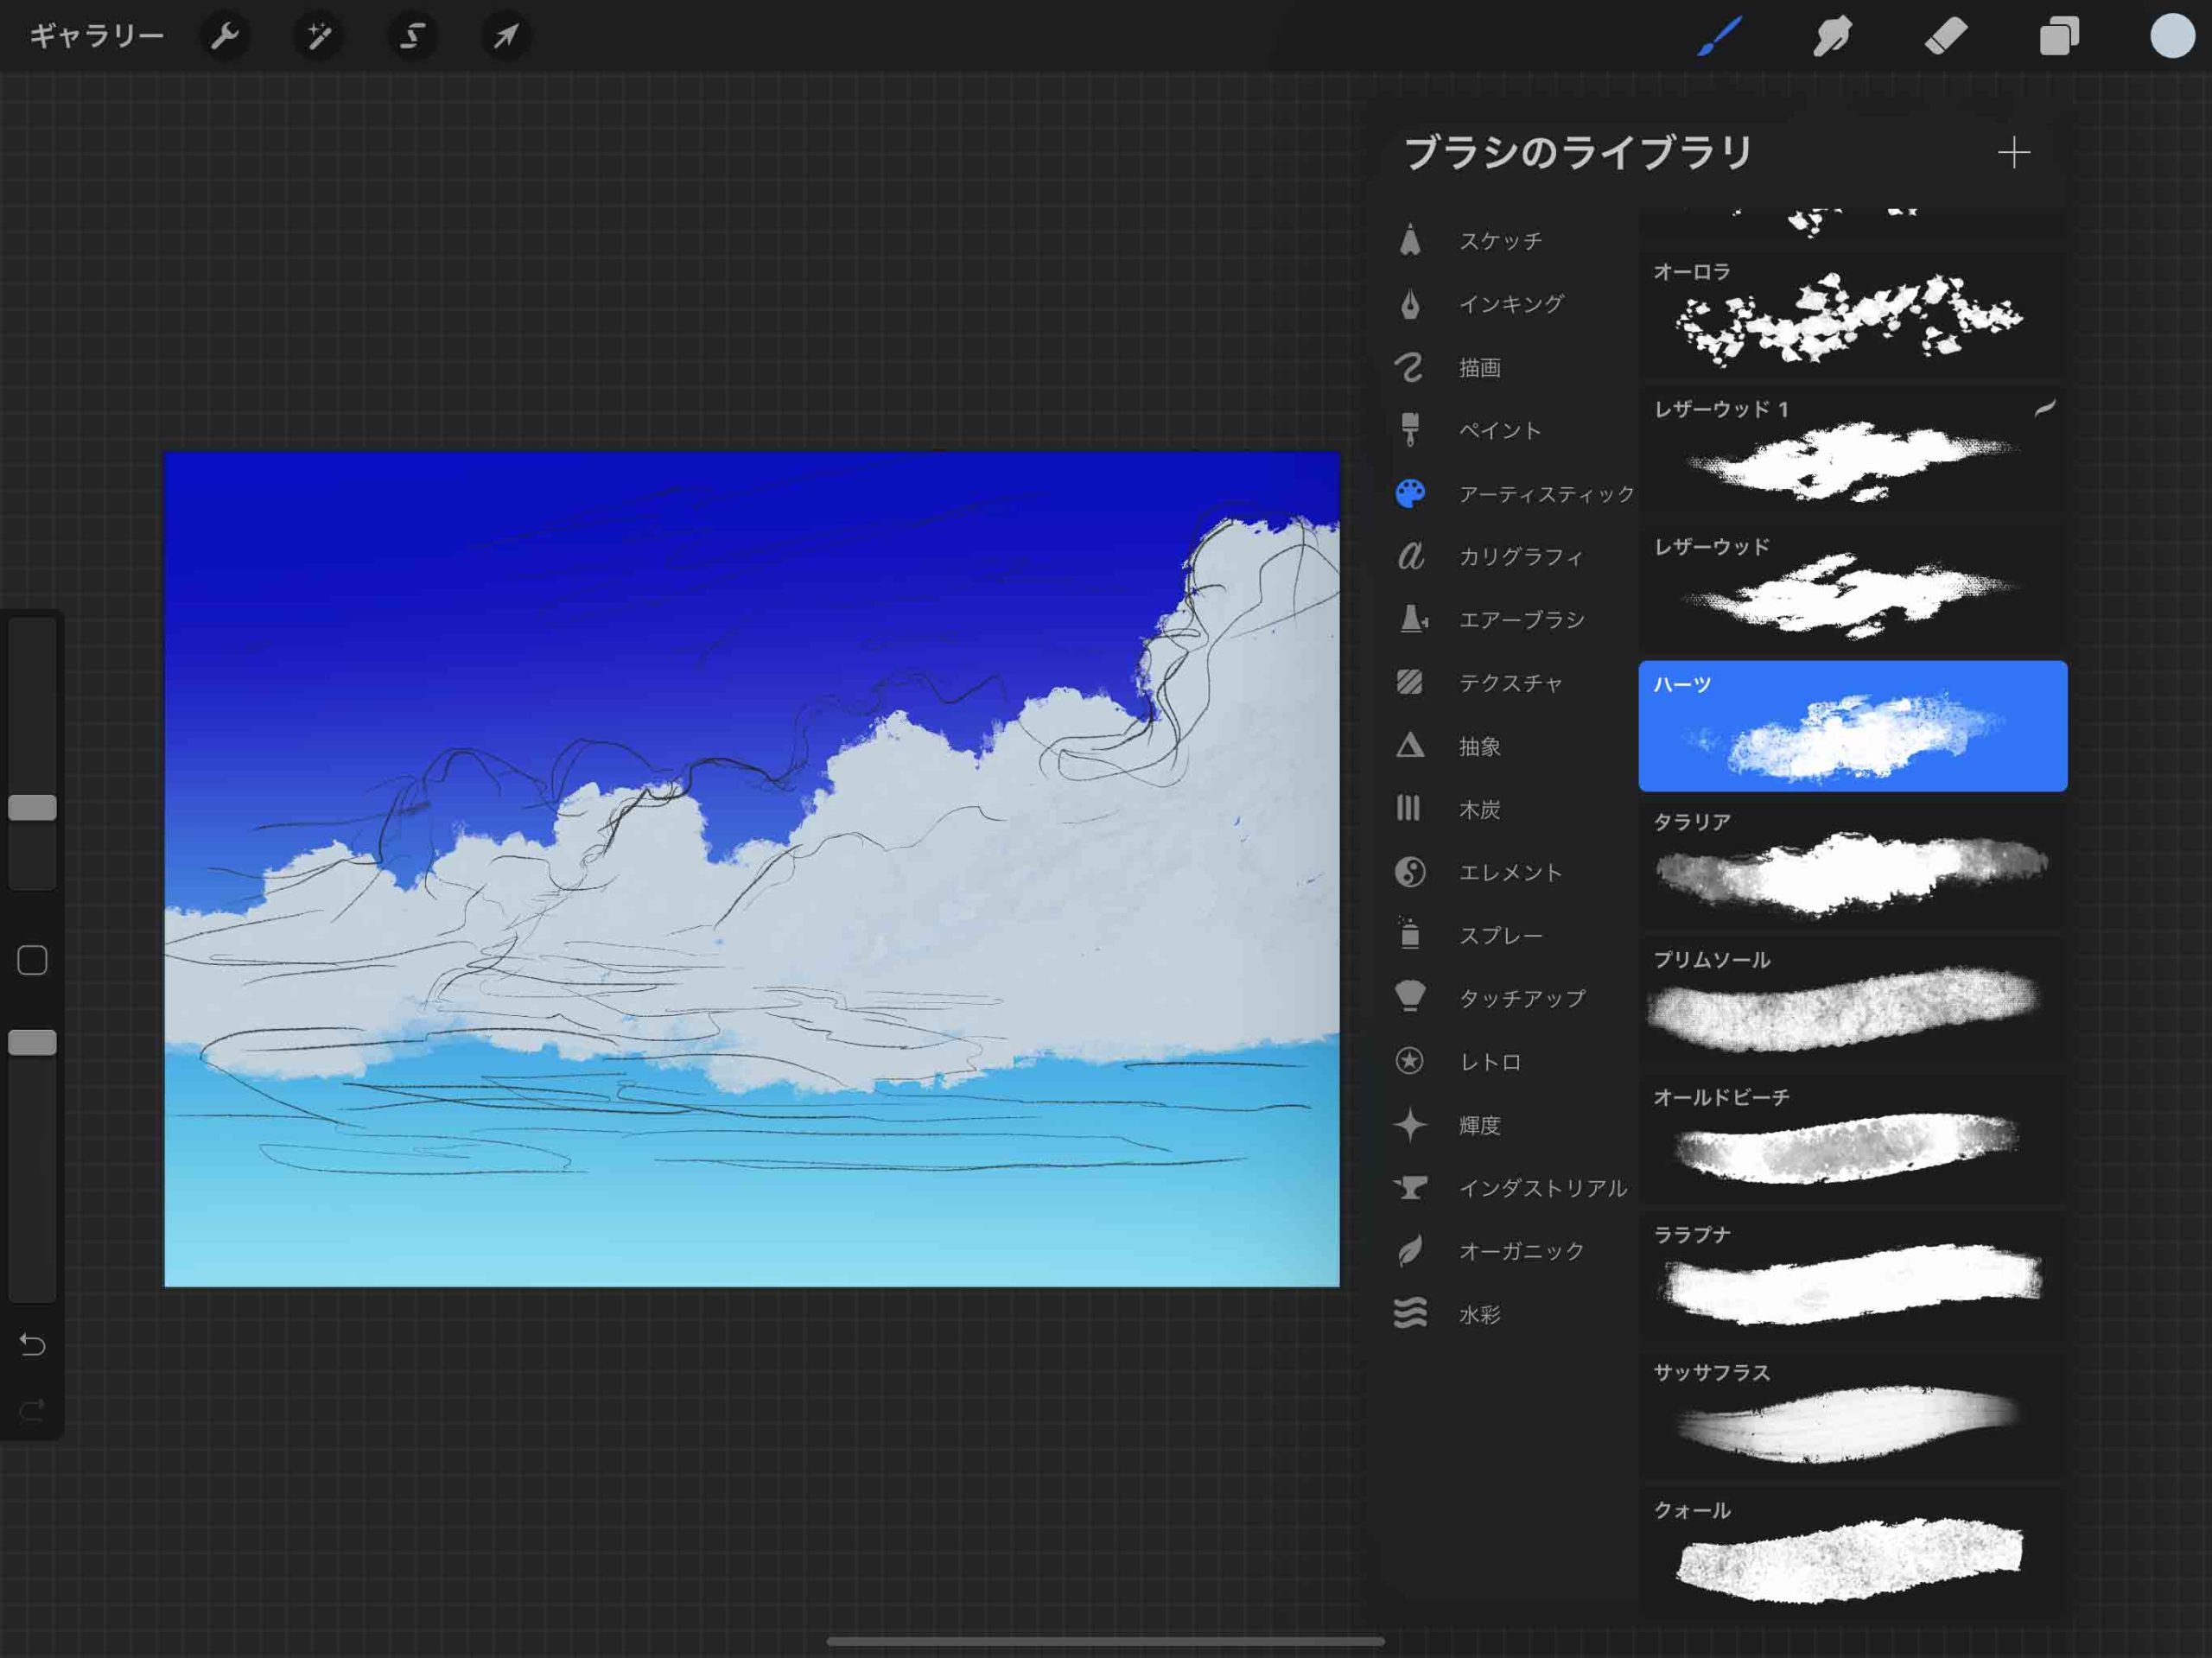Open the Actions wrench menu
The width and height of the screenshot is (2212, 1658).
point(225,37)
